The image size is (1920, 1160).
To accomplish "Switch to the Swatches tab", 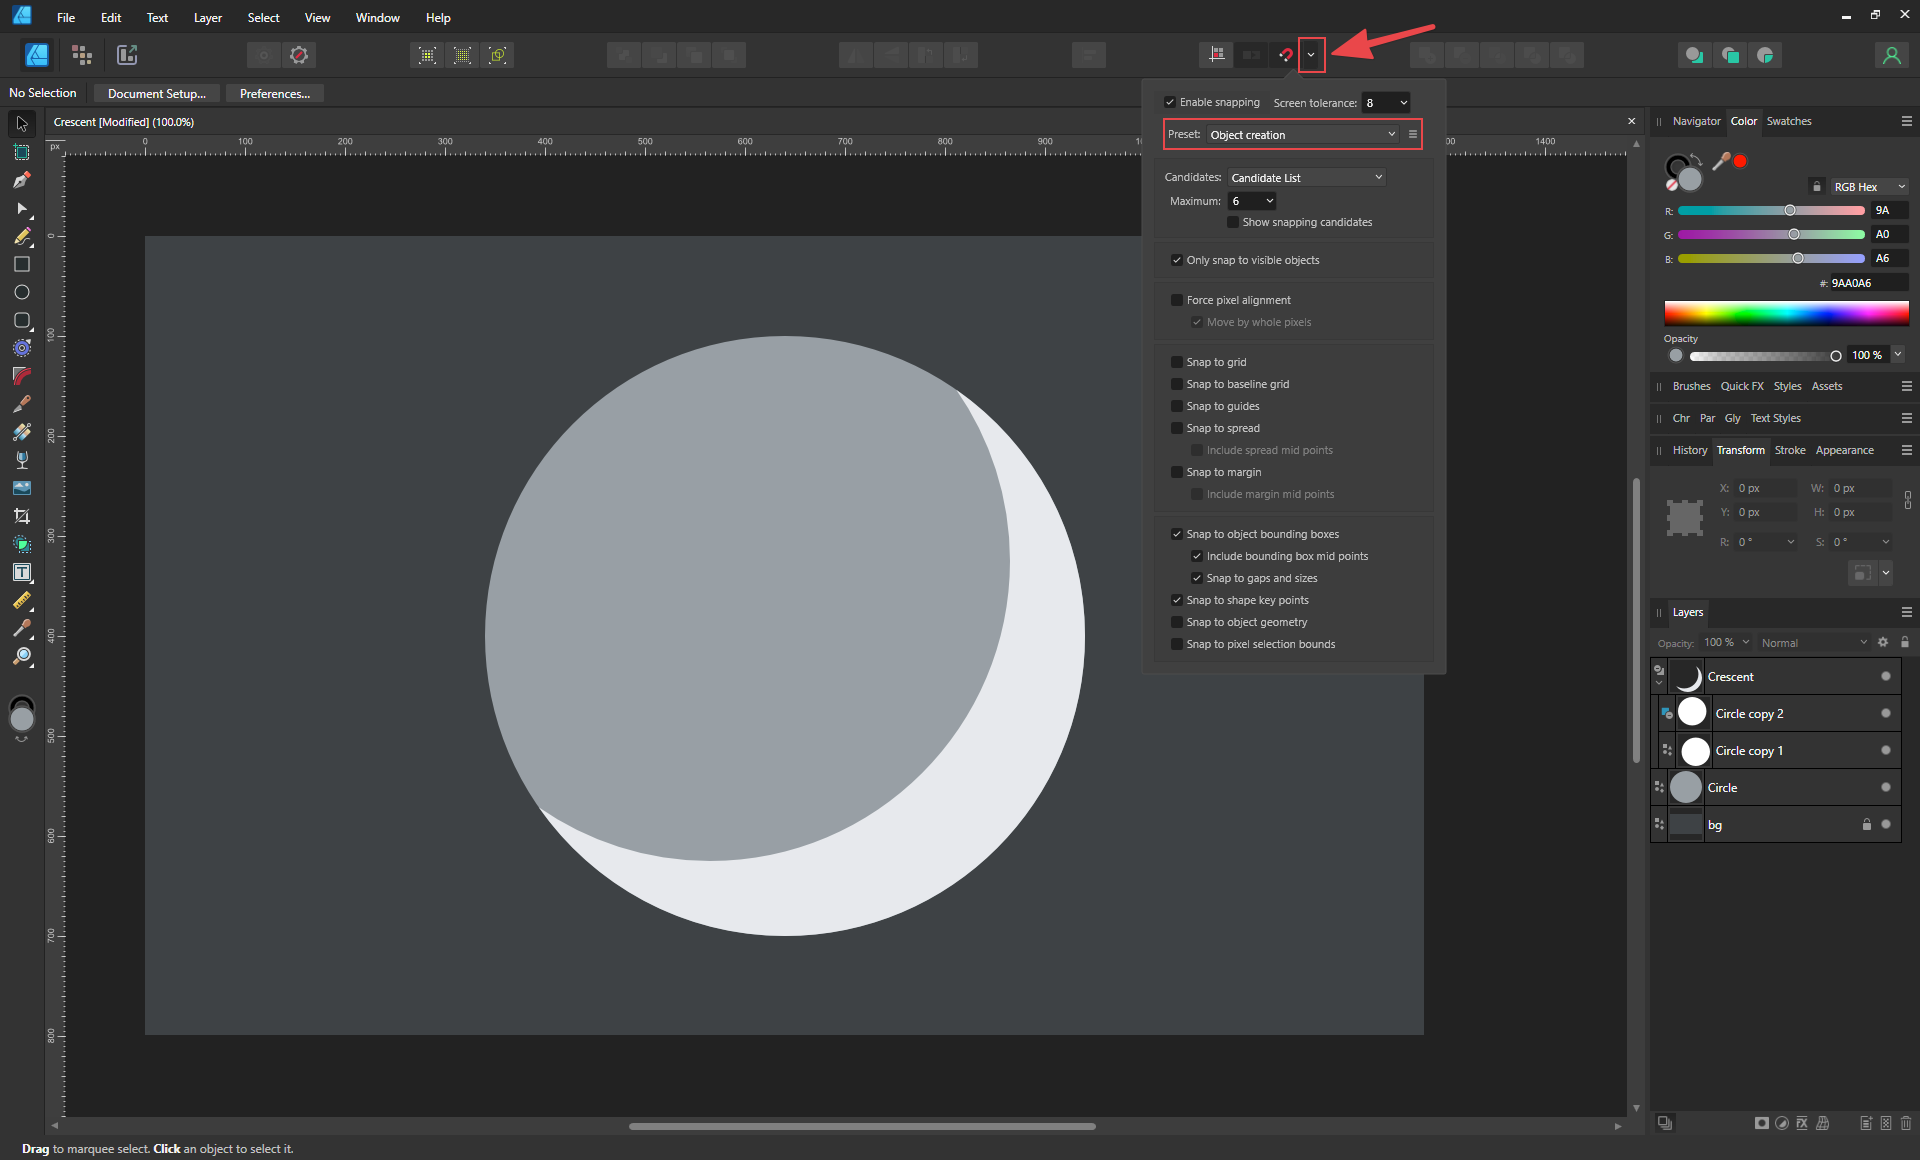I will tap(1791, 121).
